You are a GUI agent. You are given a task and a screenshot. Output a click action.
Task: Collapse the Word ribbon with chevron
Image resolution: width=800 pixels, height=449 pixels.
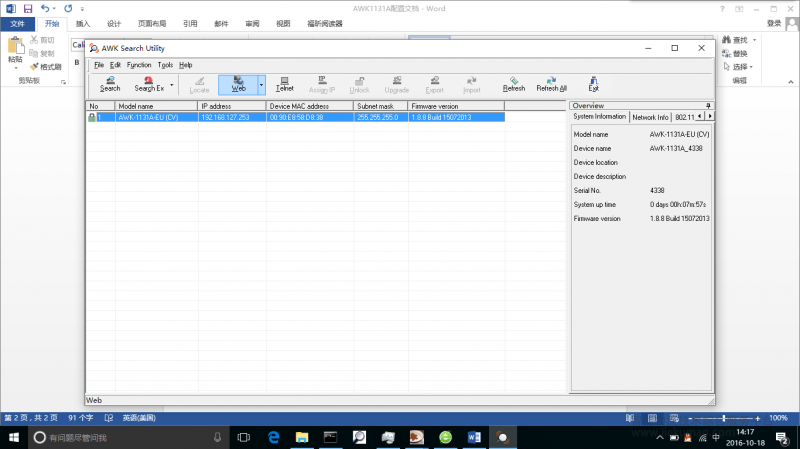790,82
